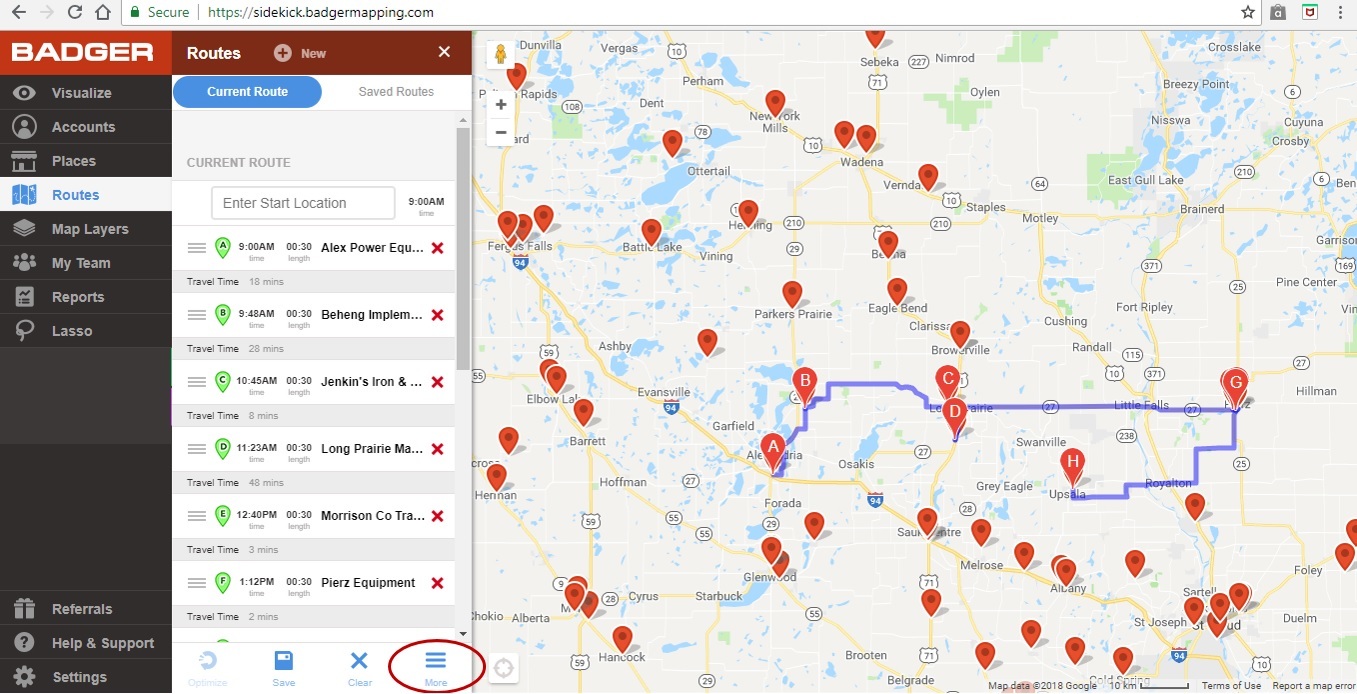Open the Terms of Use link
Viewport: 1357px width, 694px height.
point(1231,686)
